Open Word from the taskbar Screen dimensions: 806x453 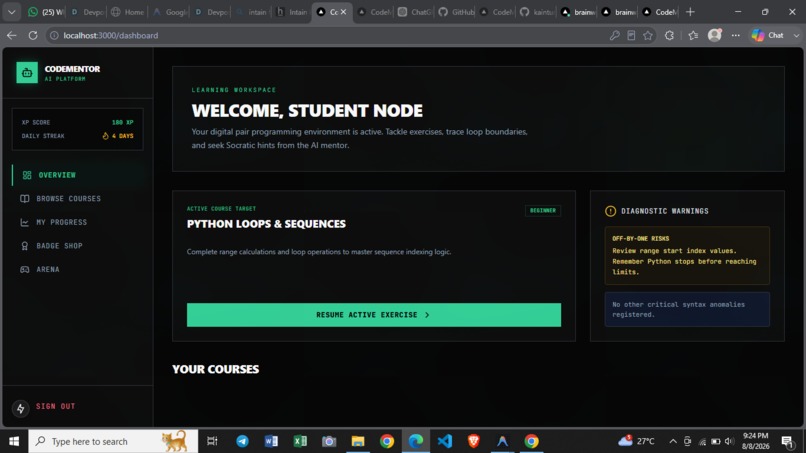[271, 441]
